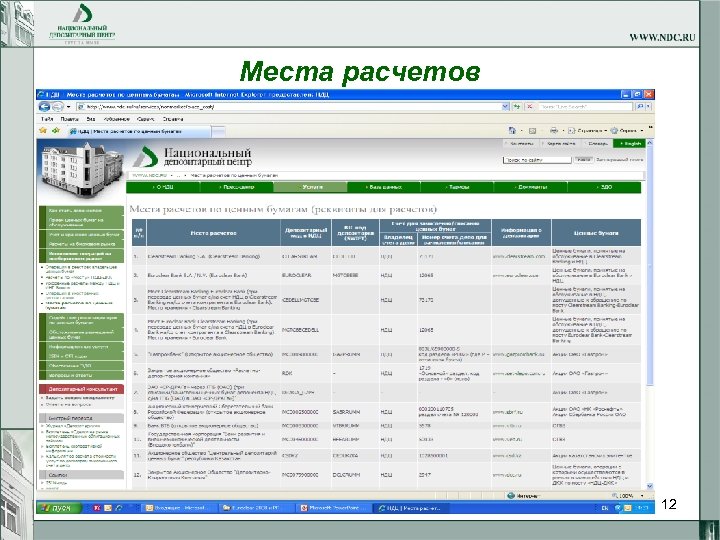Switch to the Euroclear 2008 folder taskbar button

click(x=255, y=508)
